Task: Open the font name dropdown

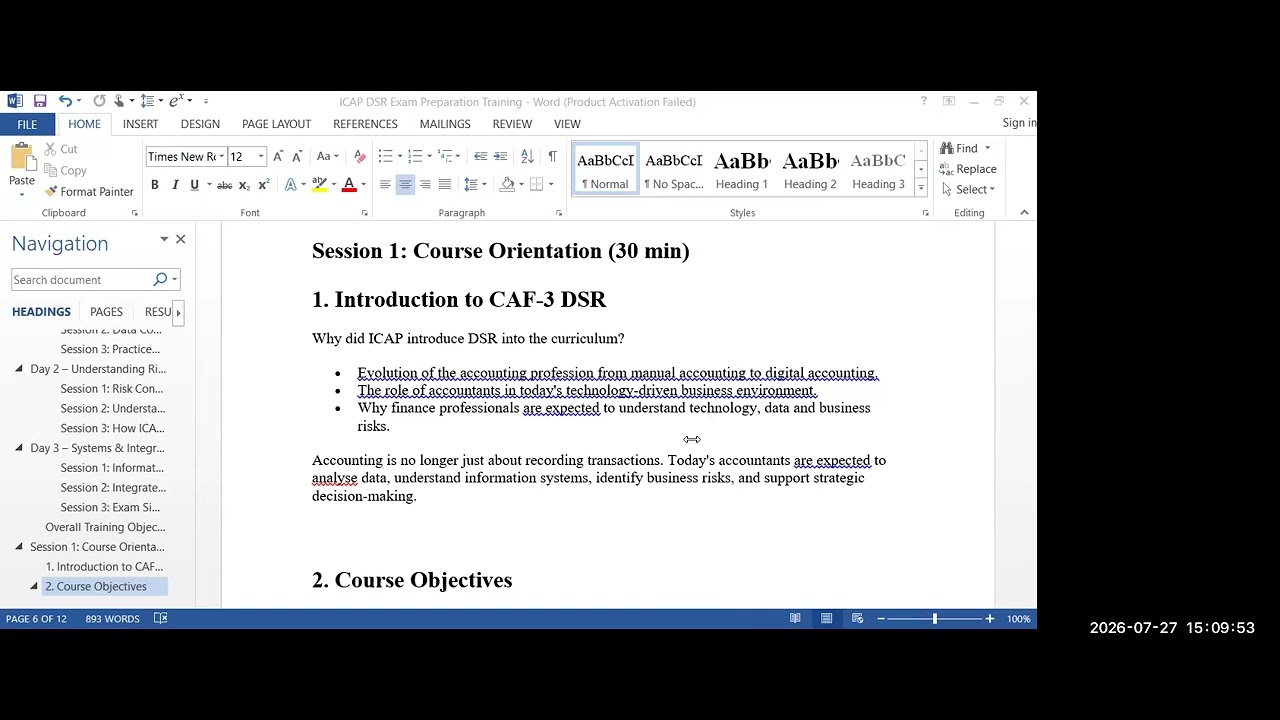Action: point(221,157)
